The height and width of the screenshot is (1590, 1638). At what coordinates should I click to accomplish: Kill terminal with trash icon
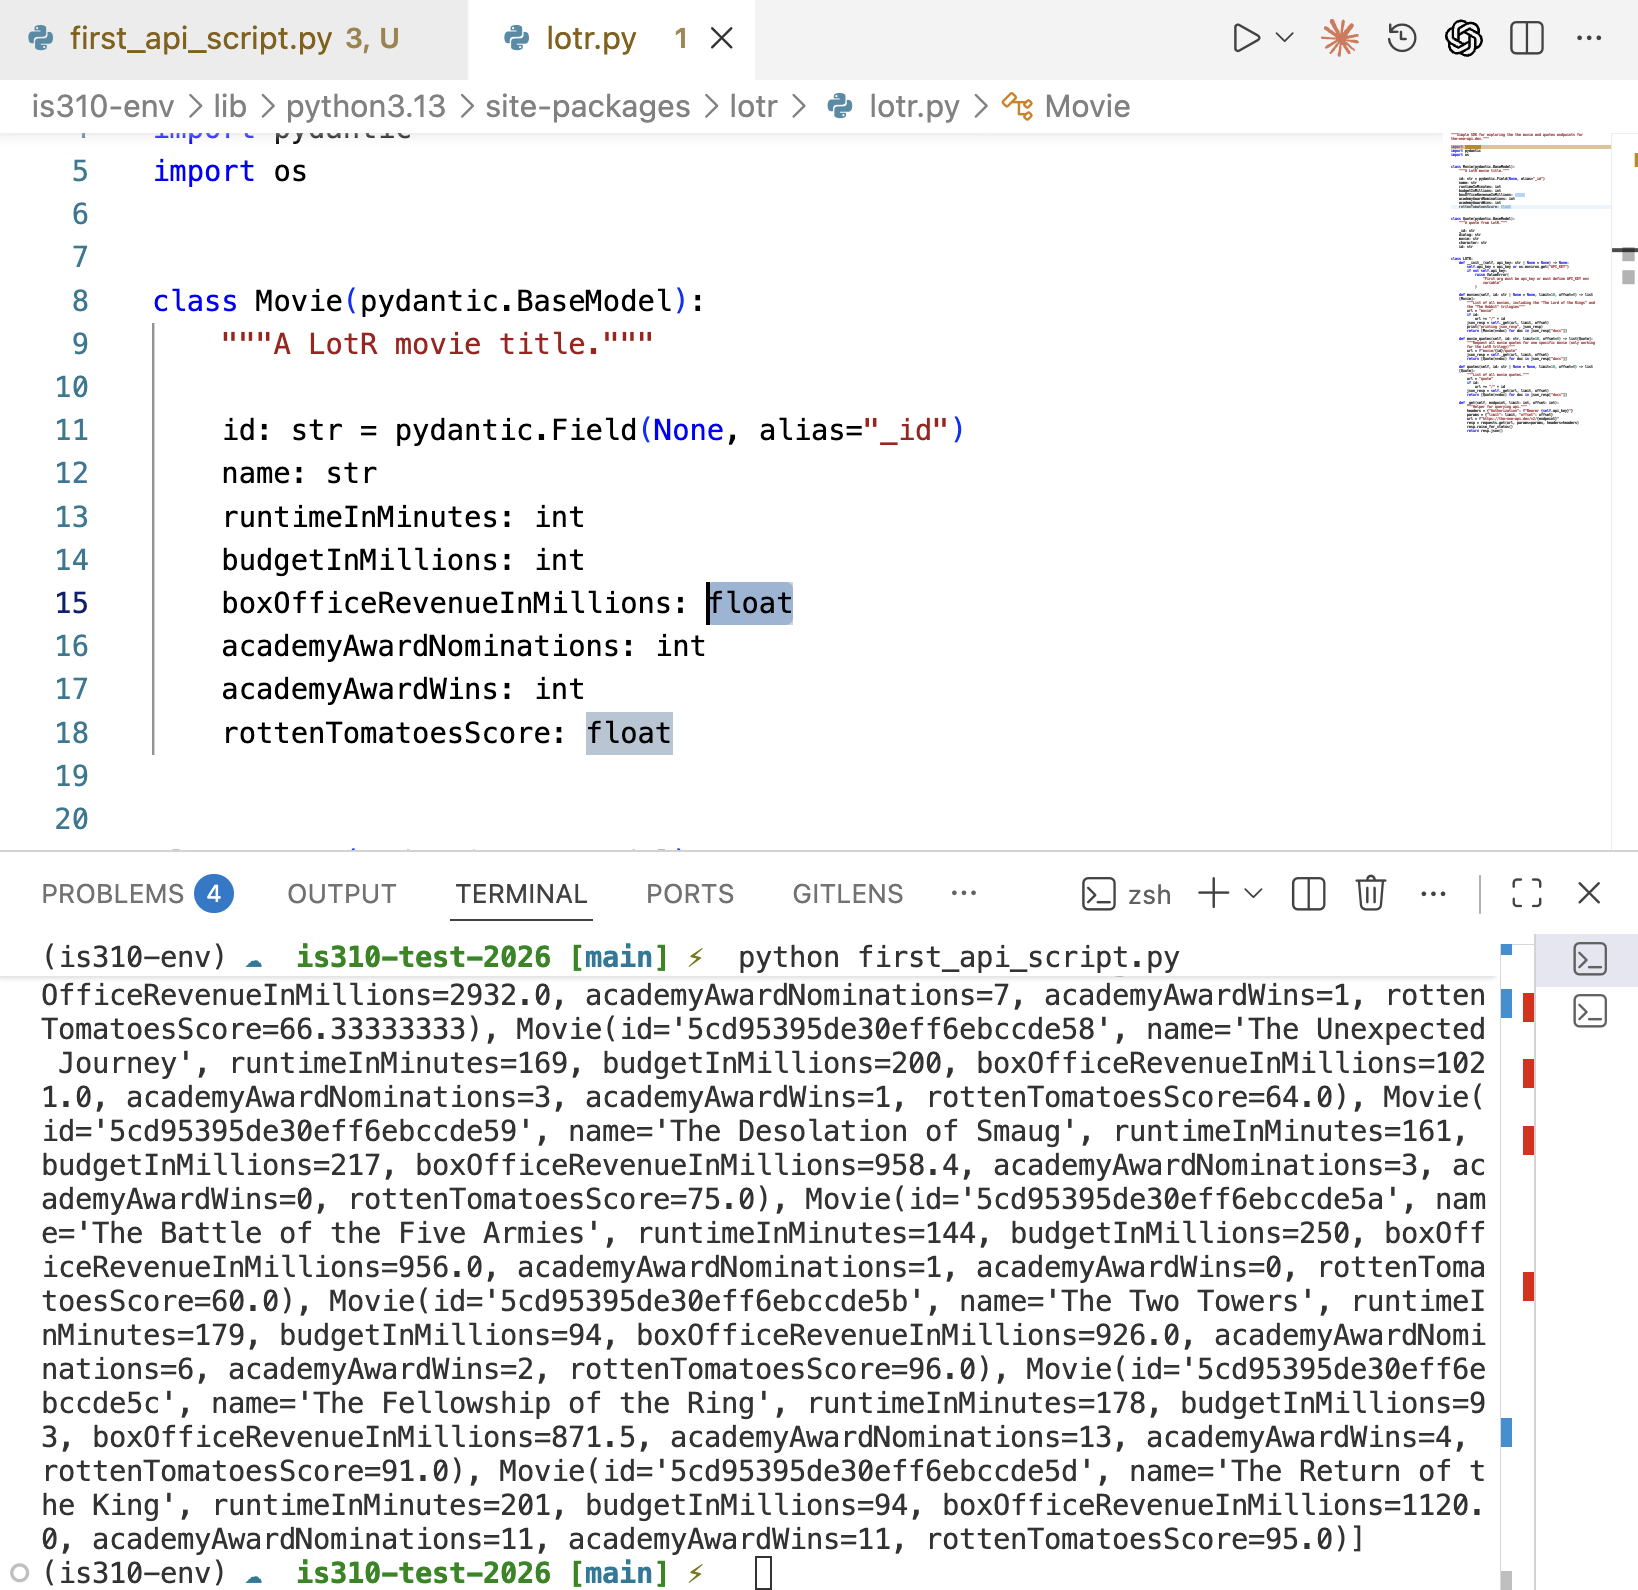(1370, 893)
